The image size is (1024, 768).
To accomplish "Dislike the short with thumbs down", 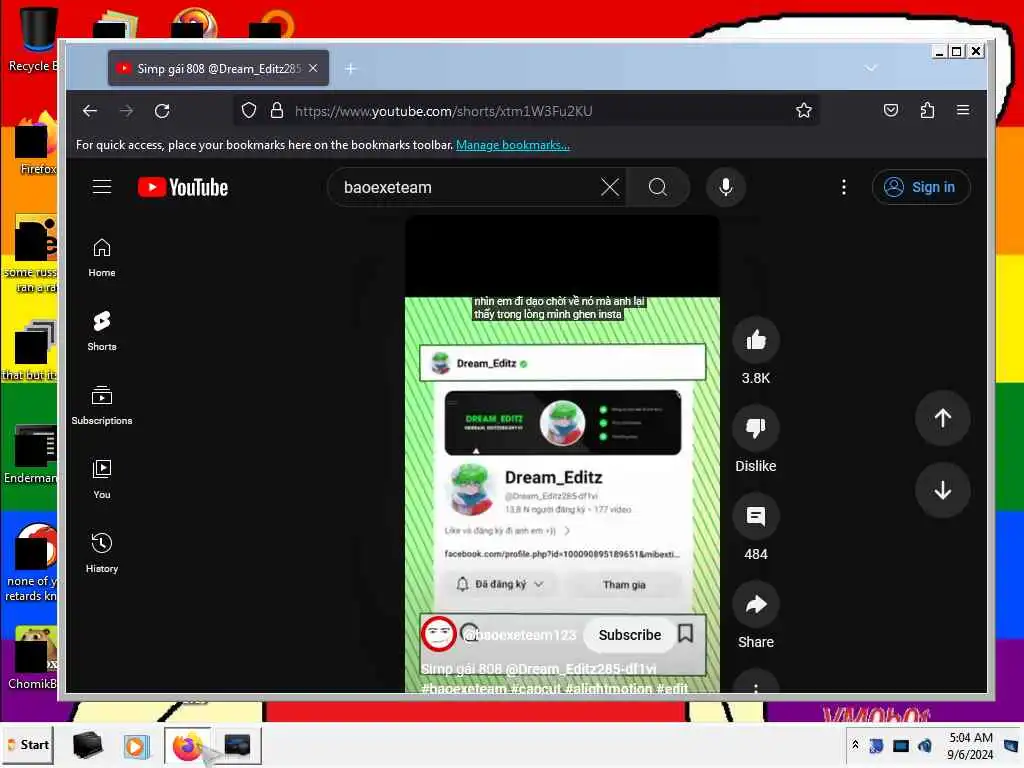I will (756, 428).
